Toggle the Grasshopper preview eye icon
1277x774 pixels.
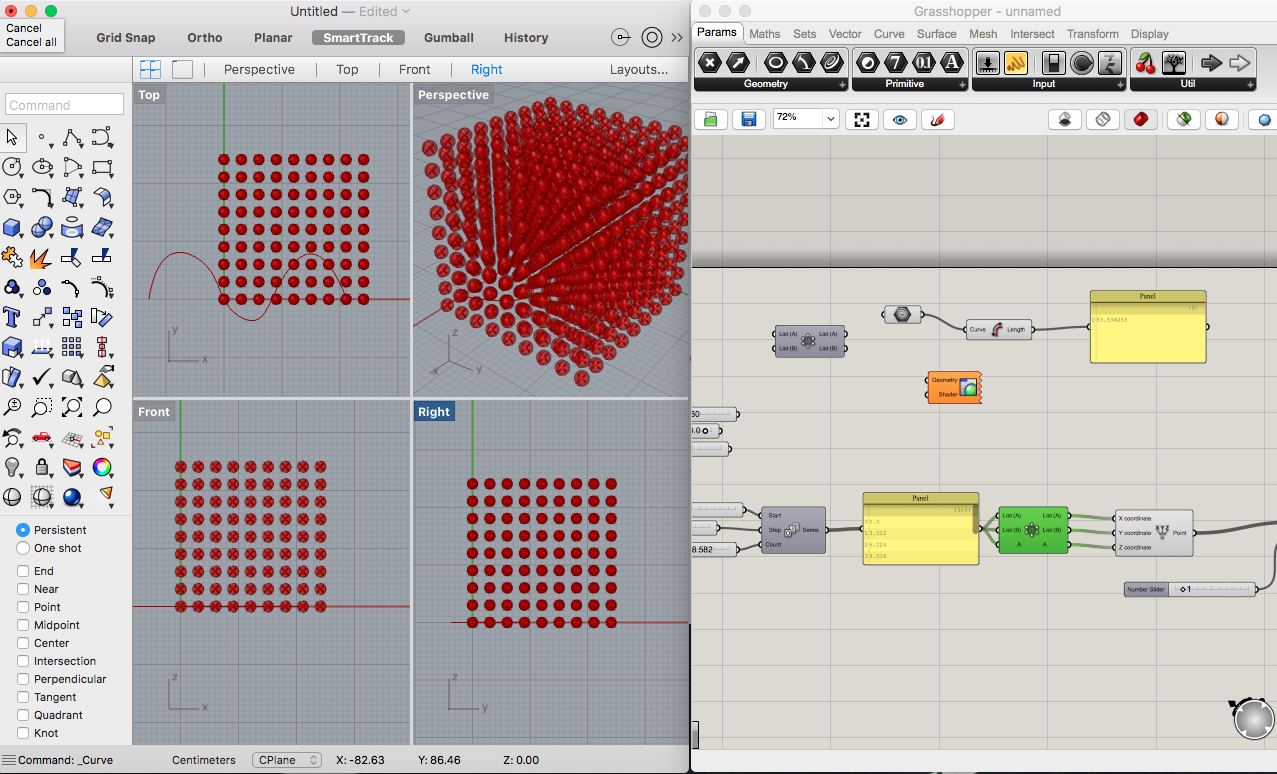899,119
